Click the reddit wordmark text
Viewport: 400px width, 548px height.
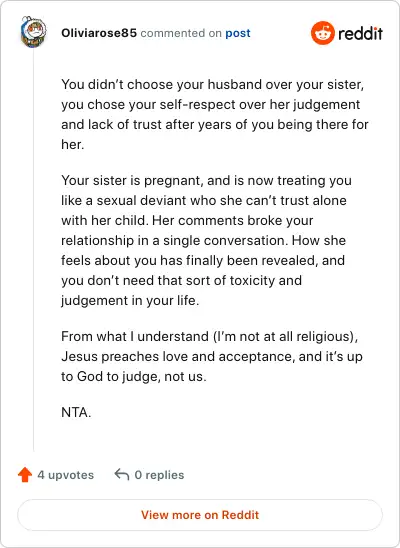pyautogui.click(x=361, y=33)
